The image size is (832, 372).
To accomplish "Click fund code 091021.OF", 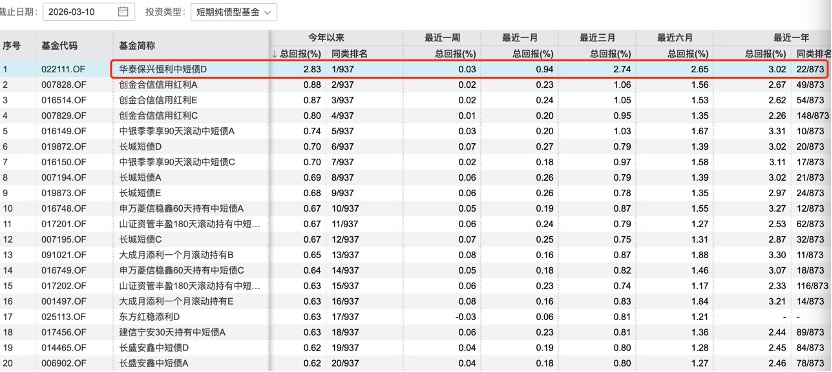I will click(x=63, y=255).
